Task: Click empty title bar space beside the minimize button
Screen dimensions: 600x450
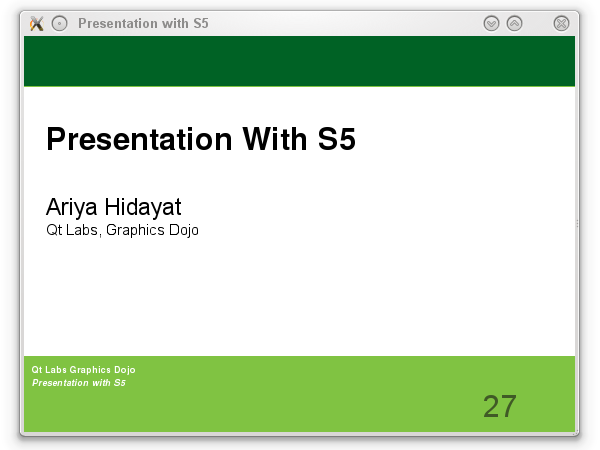Action: 400,23
